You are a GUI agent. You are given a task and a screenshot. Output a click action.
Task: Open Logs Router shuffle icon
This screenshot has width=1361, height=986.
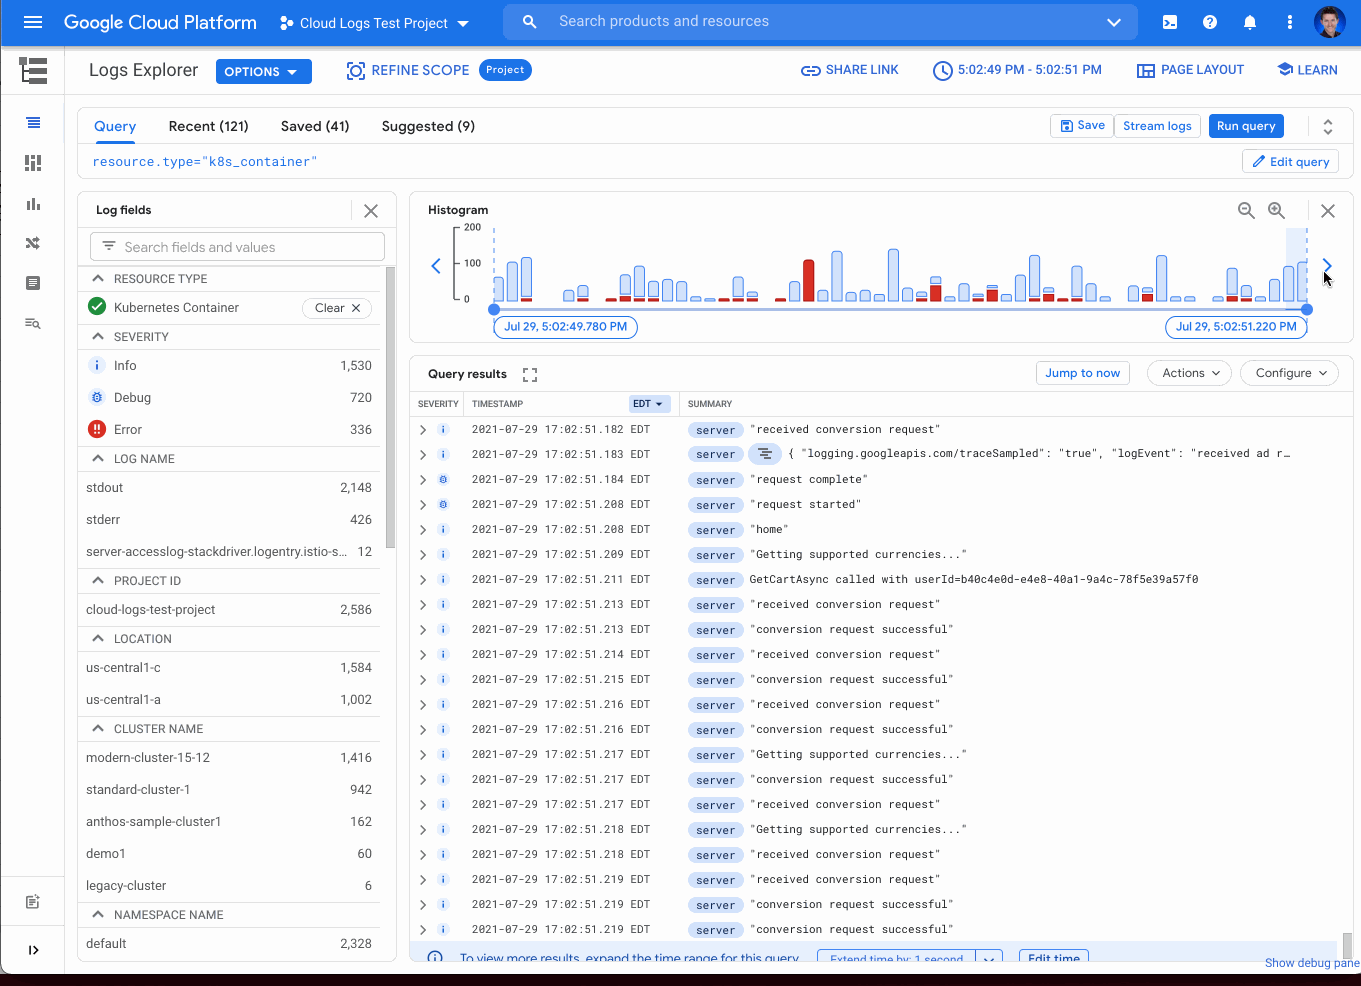(33, 243)
